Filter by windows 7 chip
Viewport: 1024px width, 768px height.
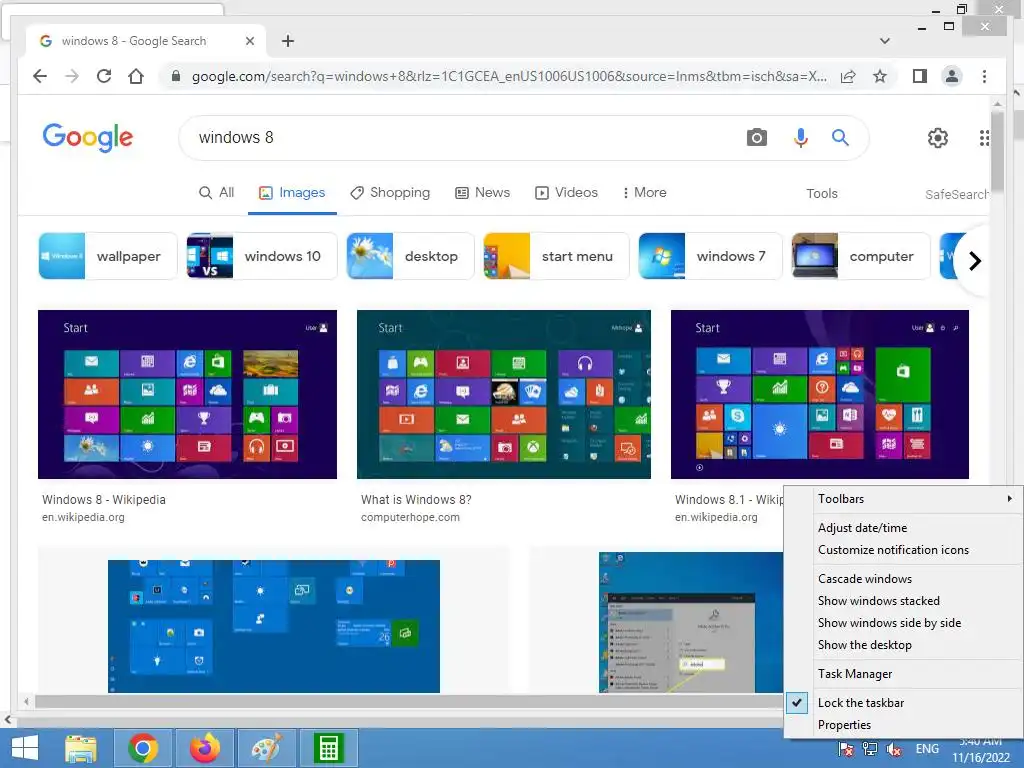click(710, 256)
